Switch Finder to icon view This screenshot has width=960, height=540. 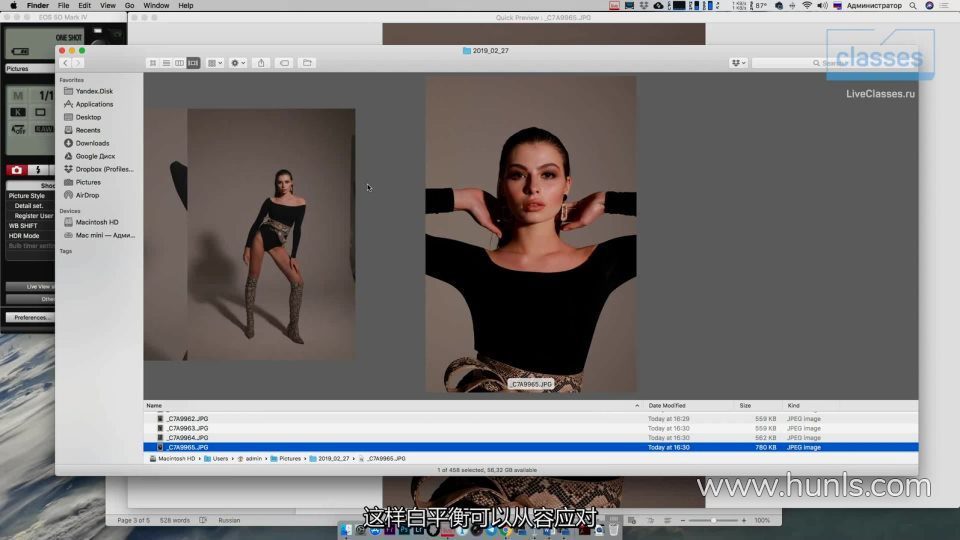pos(153,63)
